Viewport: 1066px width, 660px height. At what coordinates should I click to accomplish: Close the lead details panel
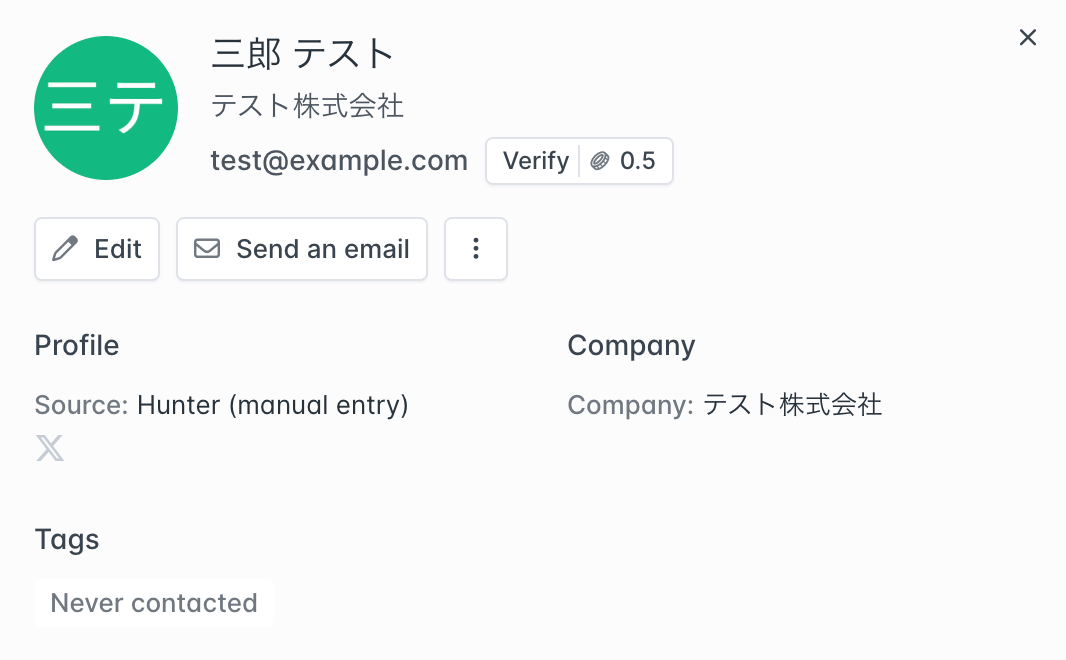click(x=1027, y=38)
